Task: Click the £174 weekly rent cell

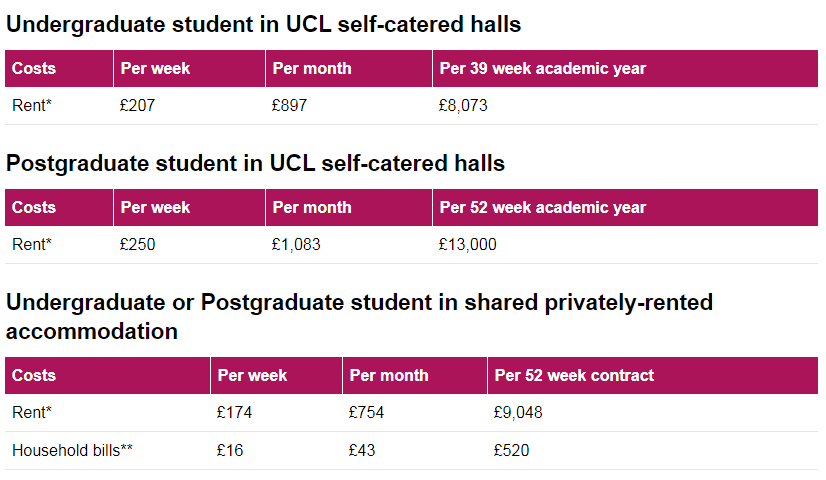Action: (233, 412)
